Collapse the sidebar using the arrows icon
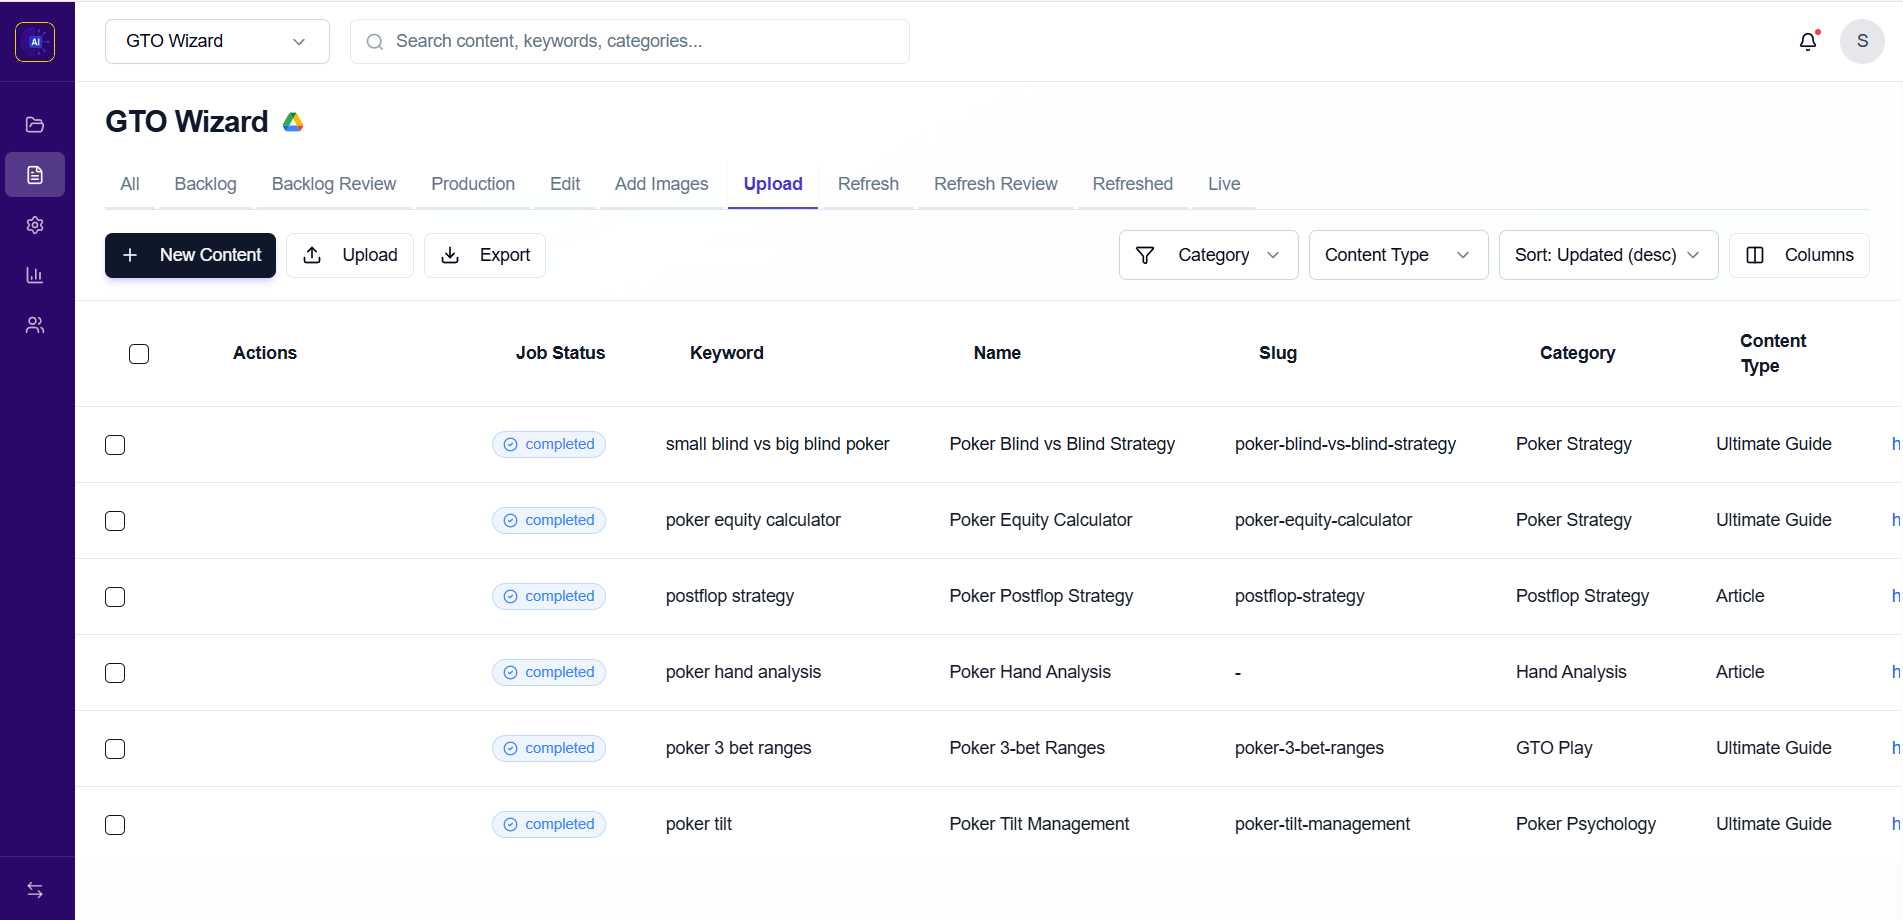The height and width of the screenshot is (920, 1903). click(x=35, y=889)
